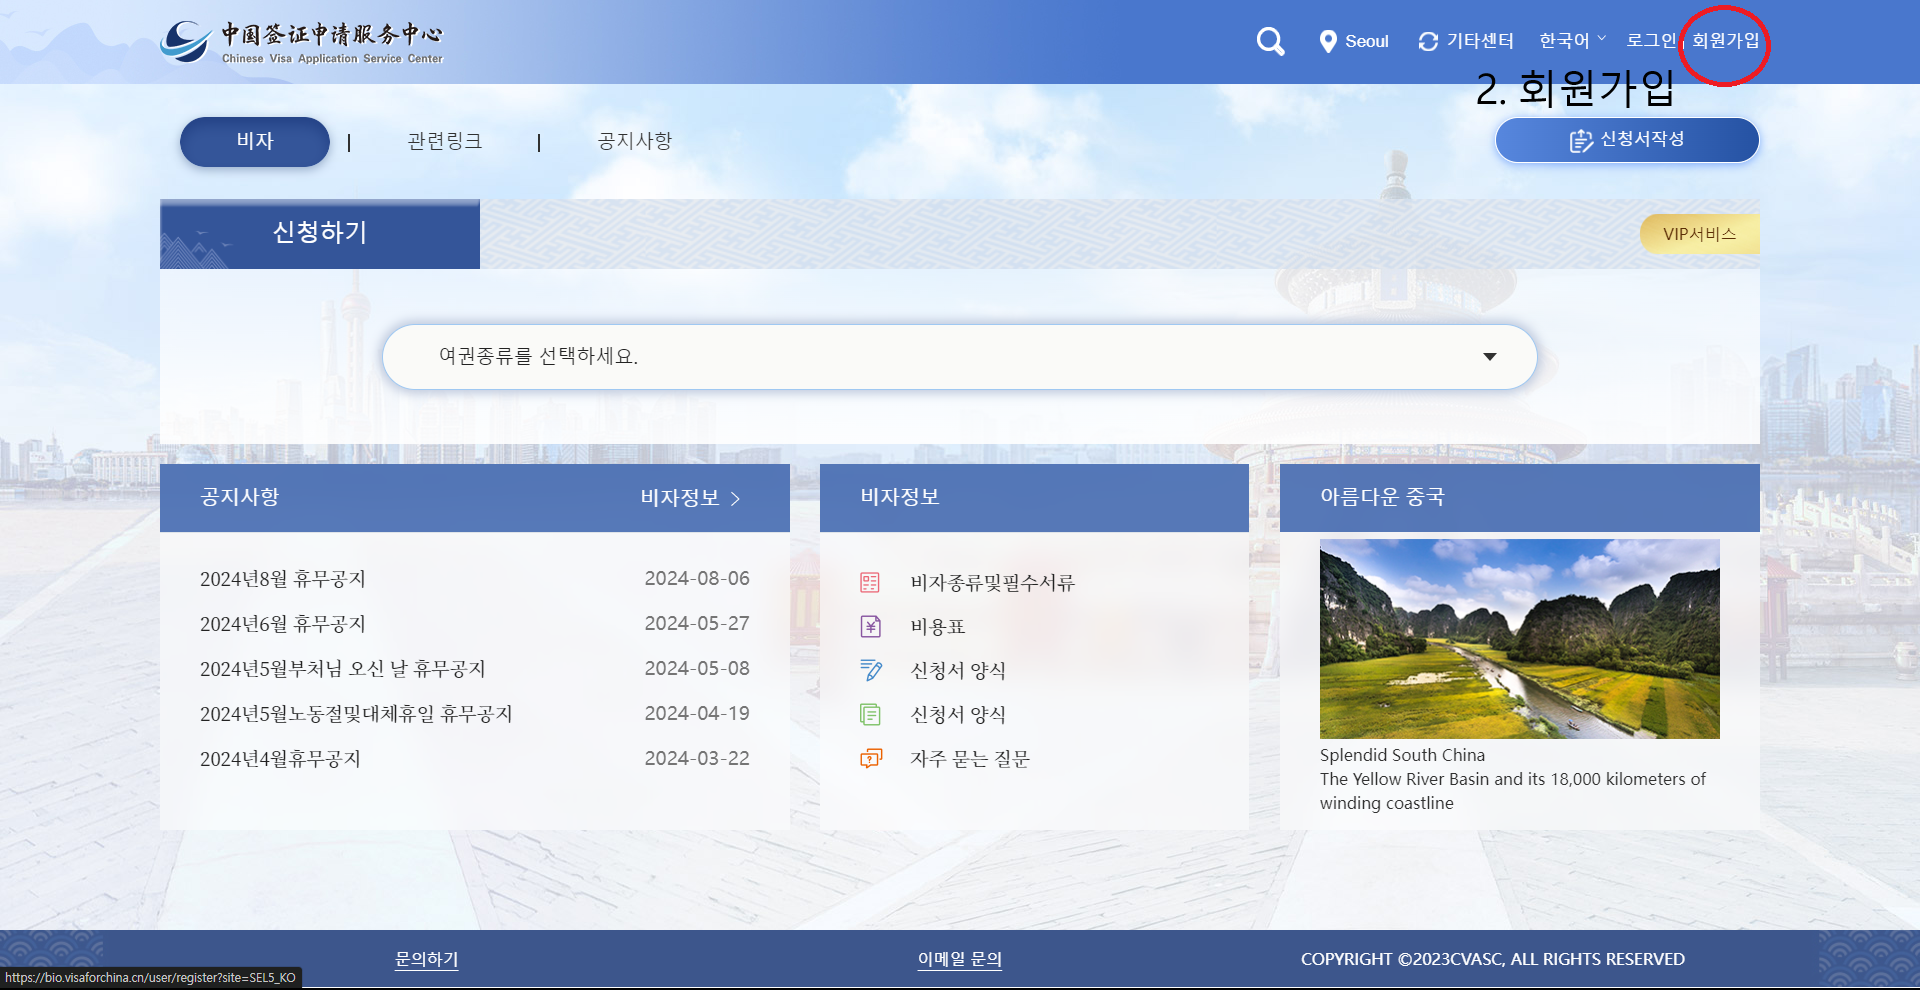Click the 기타센터 refresh icon
Screen dimensions: 1920x990
tap(1428, 41)
